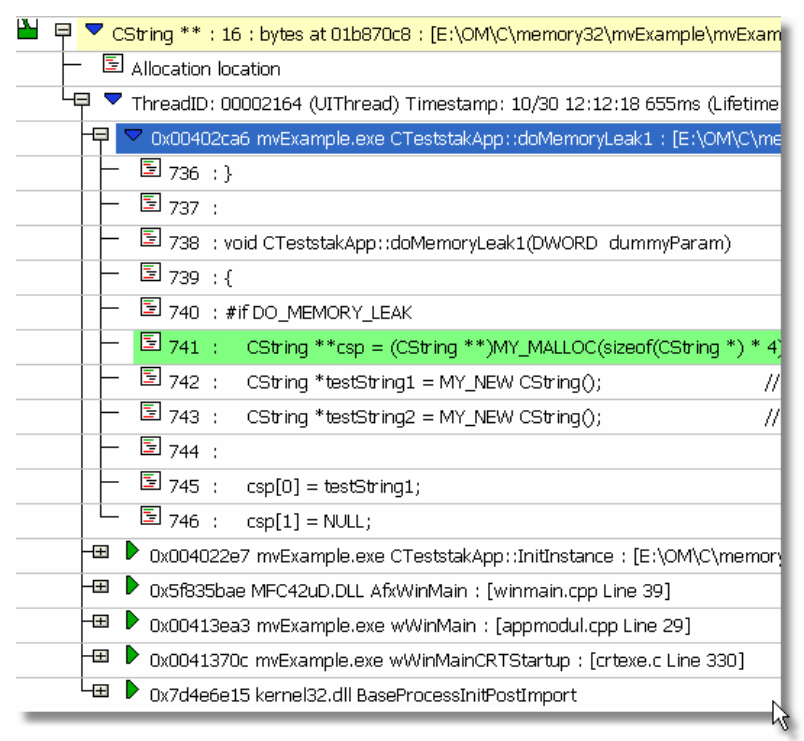Image resolution: width=804 pixels, height=741 pixels.
Task: Collapse the doMemoryLeak1 stack frame
Action: (x=100, y=135)
